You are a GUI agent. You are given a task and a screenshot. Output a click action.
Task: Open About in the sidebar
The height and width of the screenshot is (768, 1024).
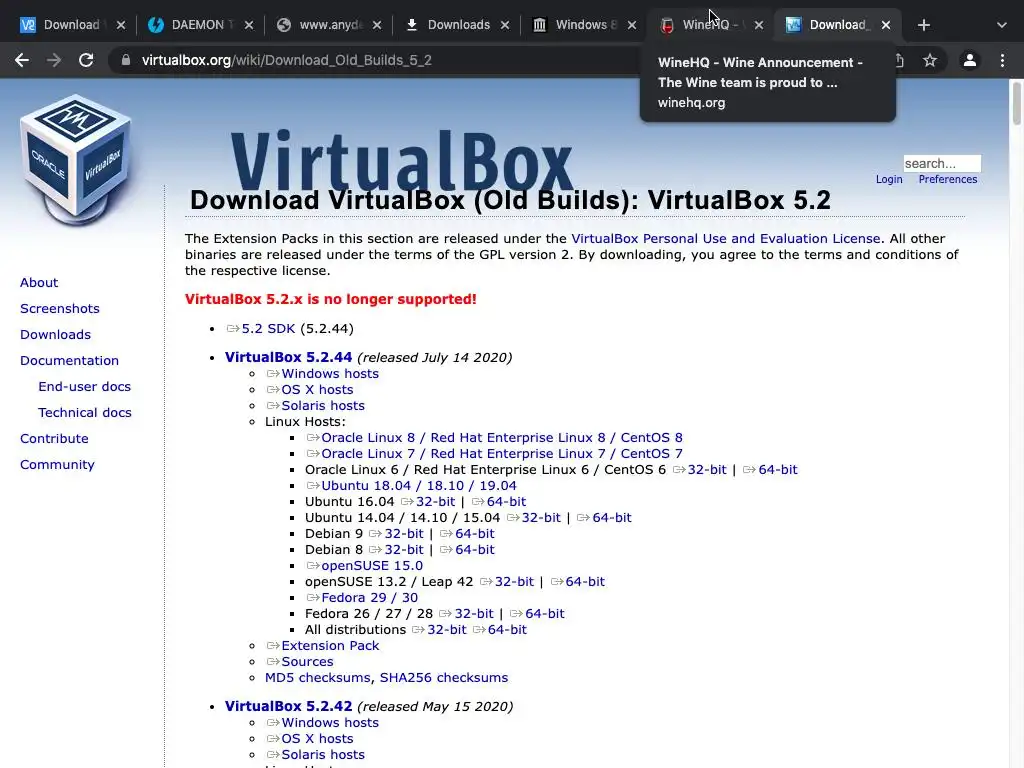coord(39,283)
